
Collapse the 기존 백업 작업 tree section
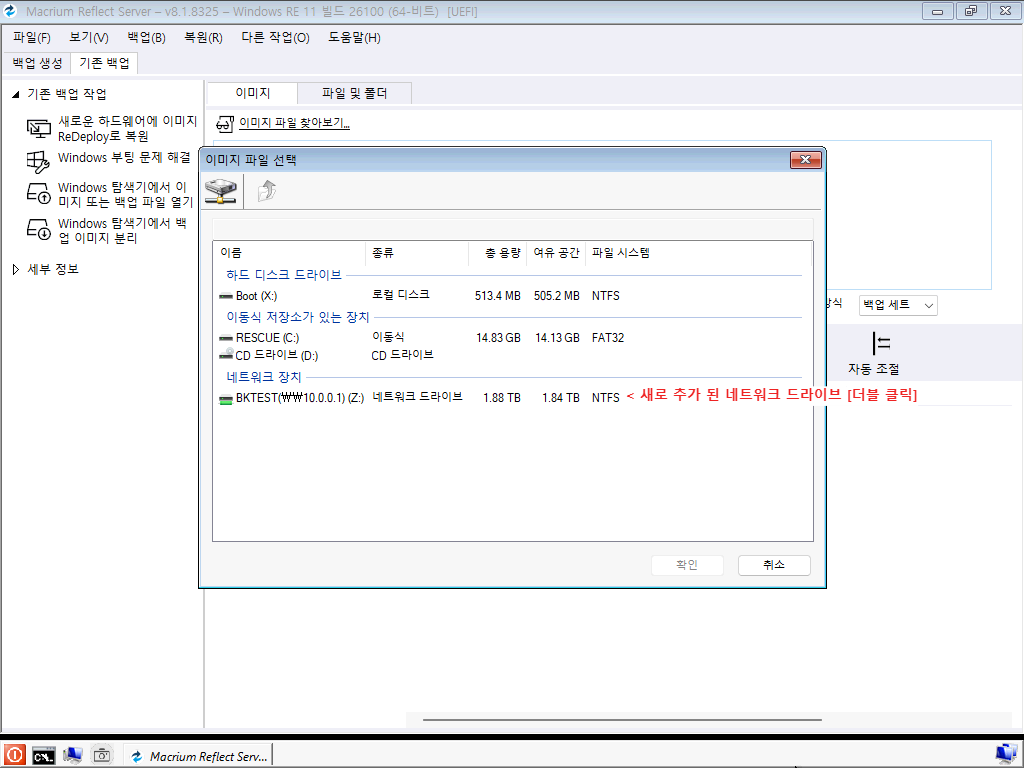[x=16, y=95]
